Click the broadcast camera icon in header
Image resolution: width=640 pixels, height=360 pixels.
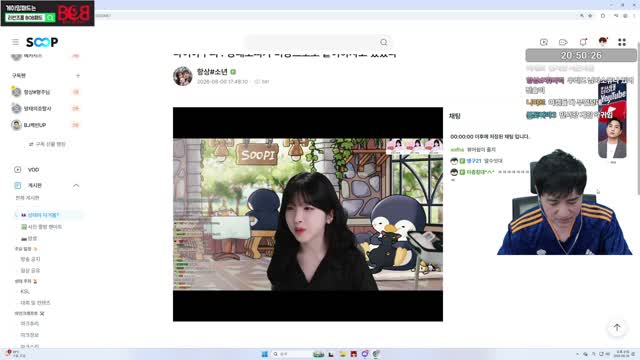coord(563,42)
